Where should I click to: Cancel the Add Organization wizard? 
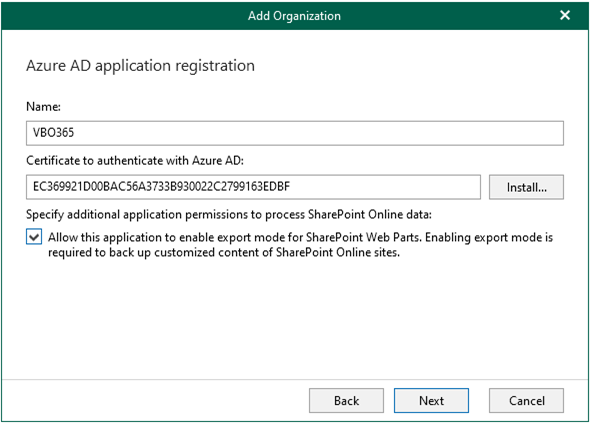[526, 400]
